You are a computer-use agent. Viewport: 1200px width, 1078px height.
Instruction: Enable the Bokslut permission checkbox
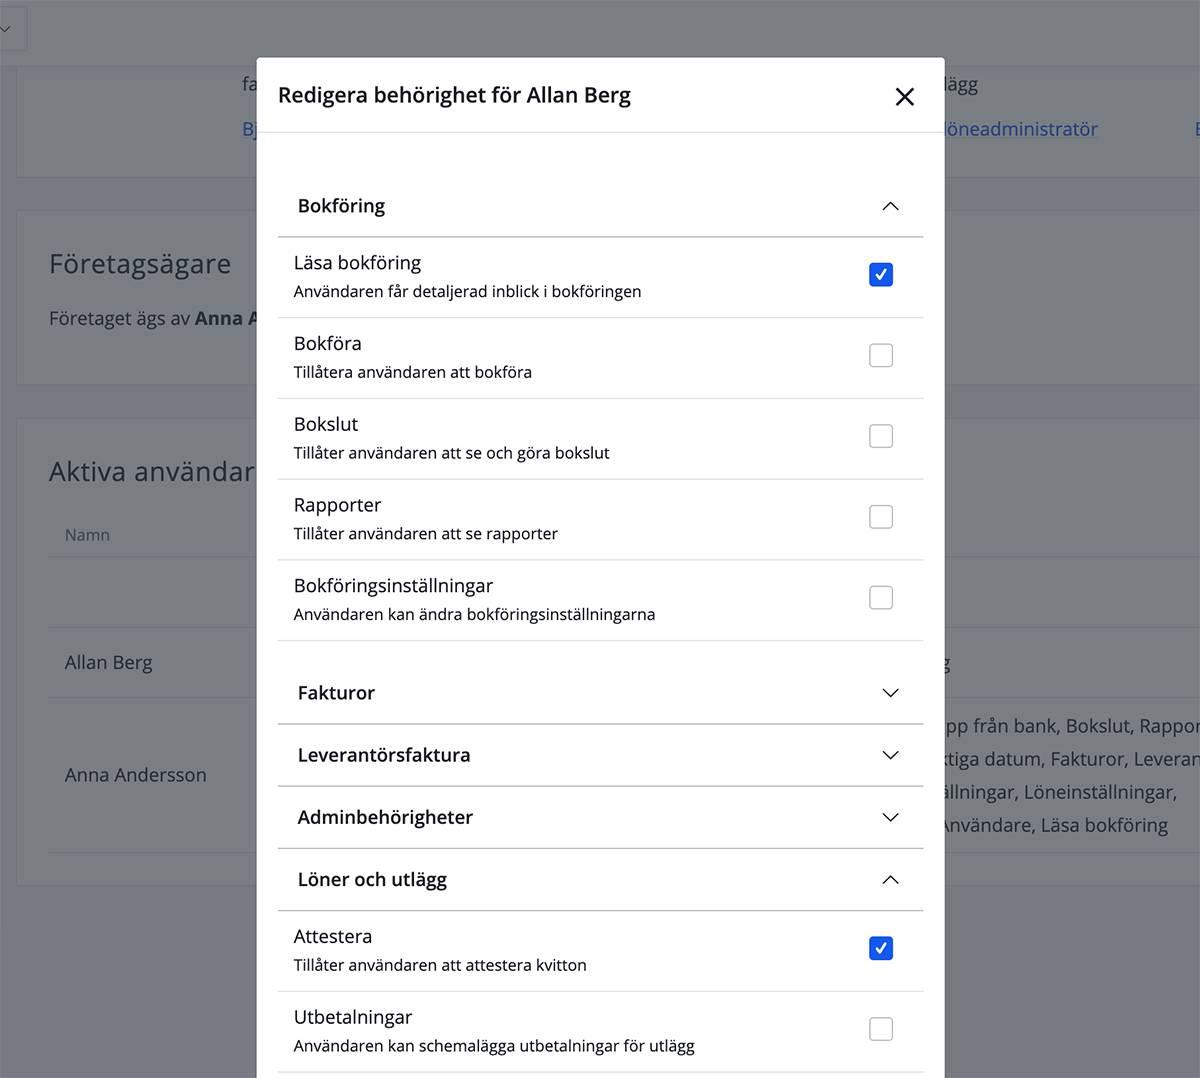tap(881, 436)
